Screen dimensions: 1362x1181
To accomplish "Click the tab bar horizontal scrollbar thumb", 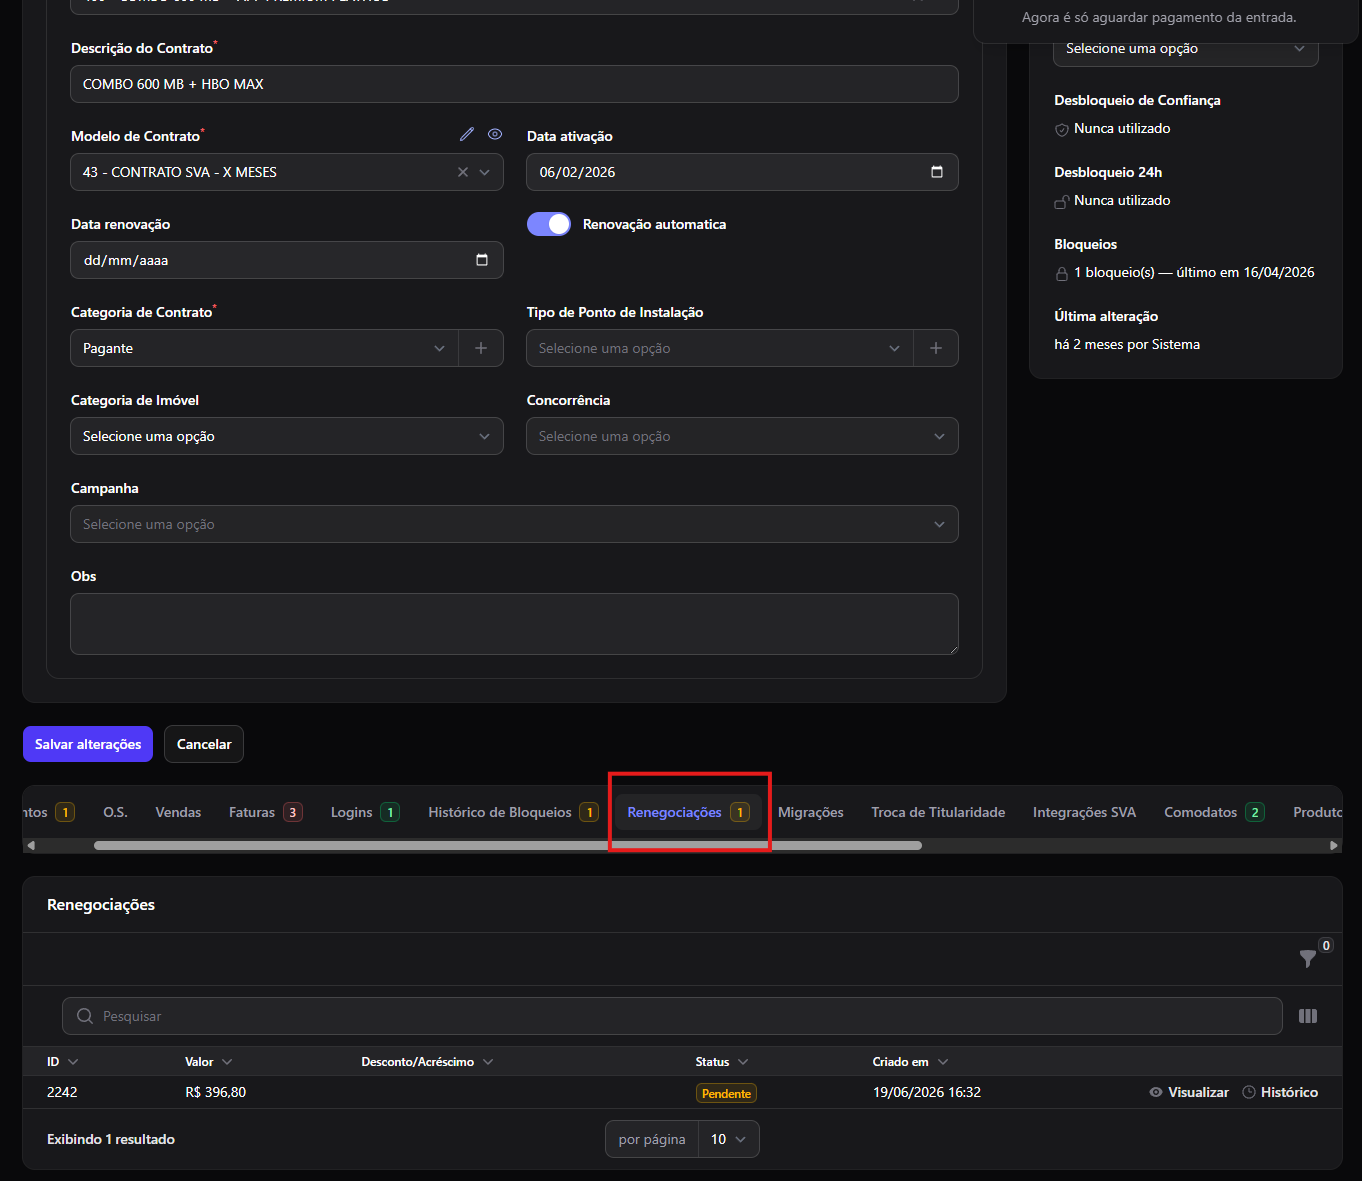I will click(x=508, y=845).
